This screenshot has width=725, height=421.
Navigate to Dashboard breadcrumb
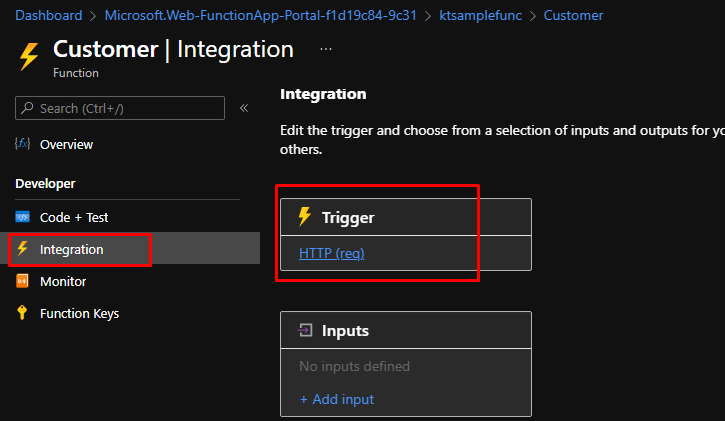[47, 16]
